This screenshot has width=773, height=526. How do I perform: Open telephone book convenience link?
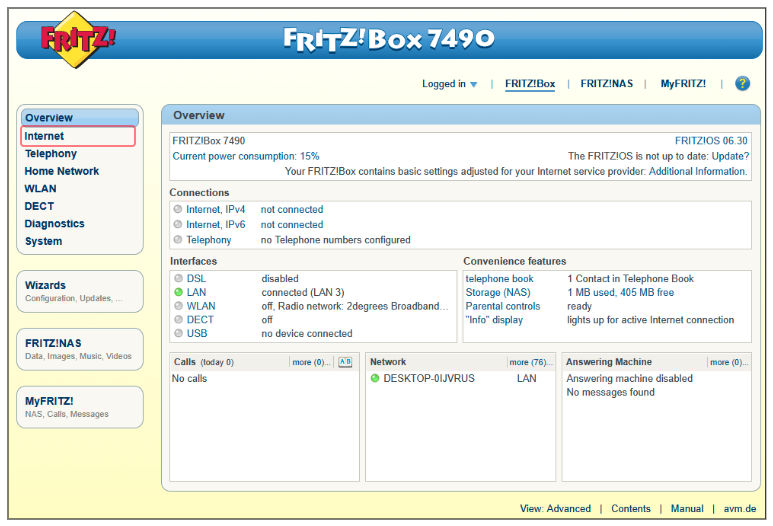pos(499,279)
